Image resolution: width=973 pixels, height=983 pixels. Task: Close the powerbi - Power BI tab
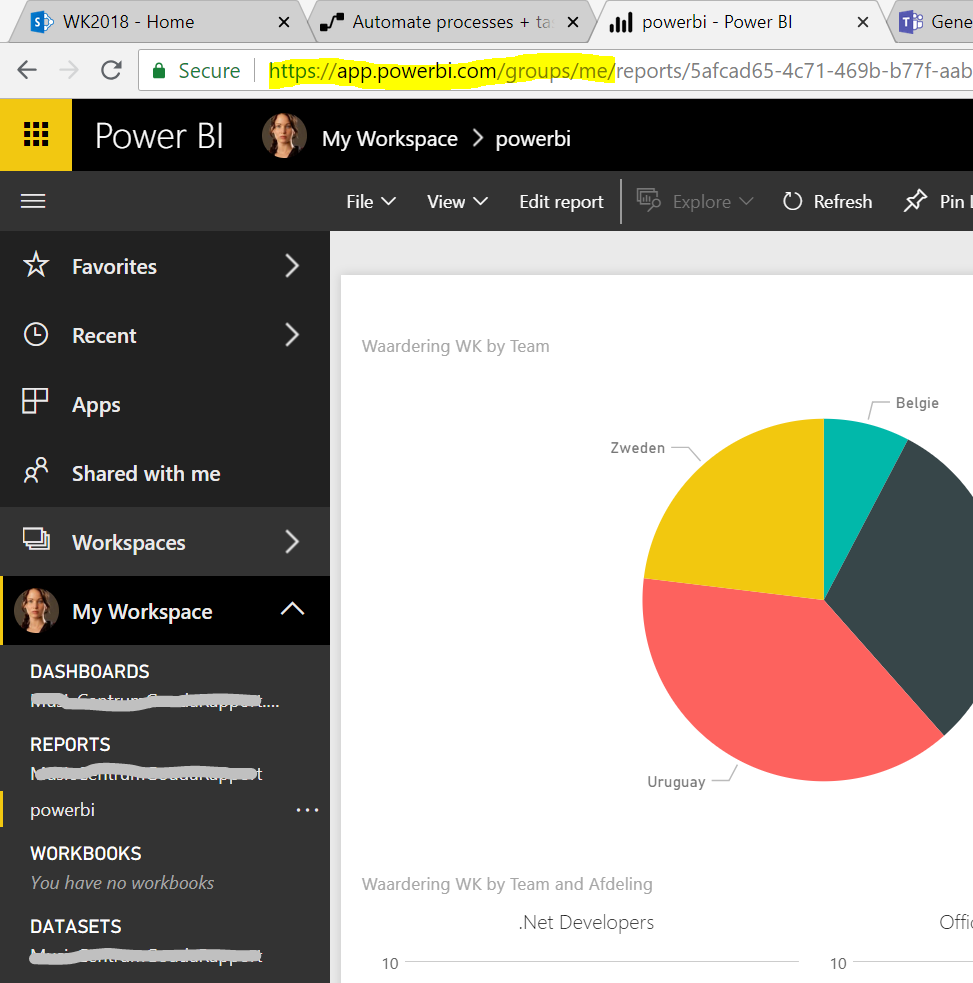(863, 23)
